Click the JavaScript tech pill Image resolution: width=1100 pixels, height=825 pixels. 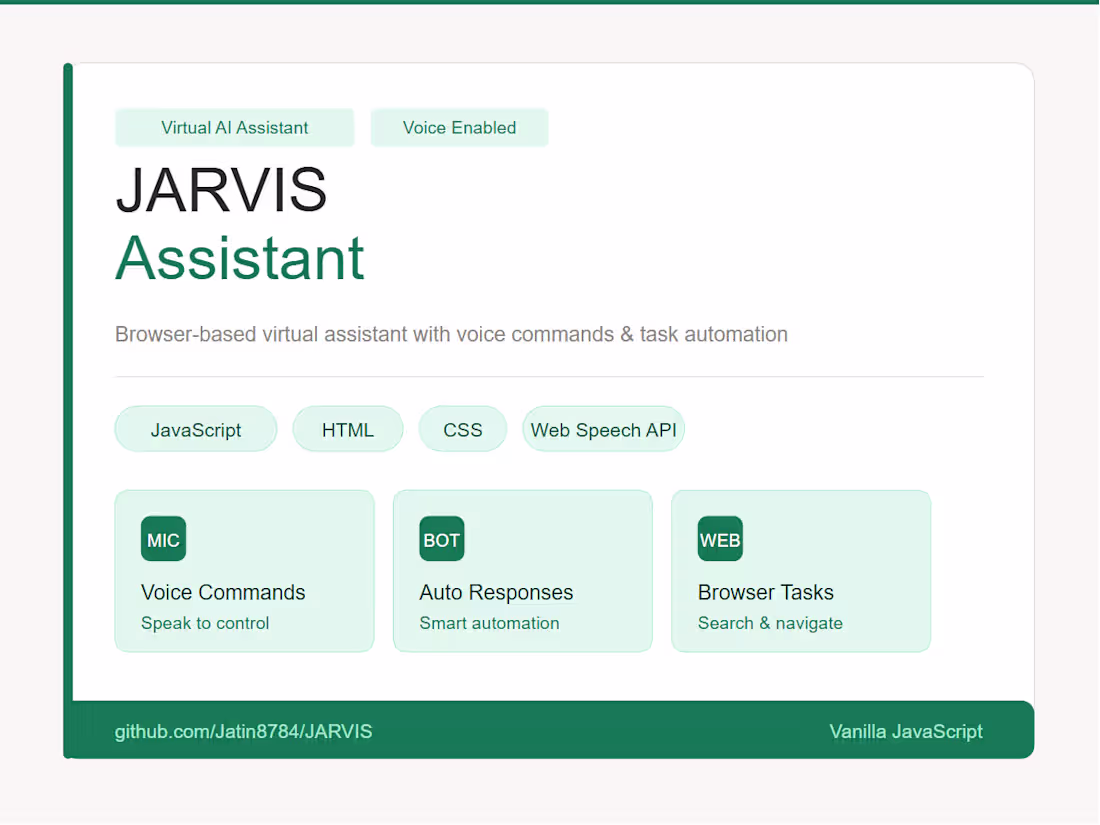tap(196, 429)
